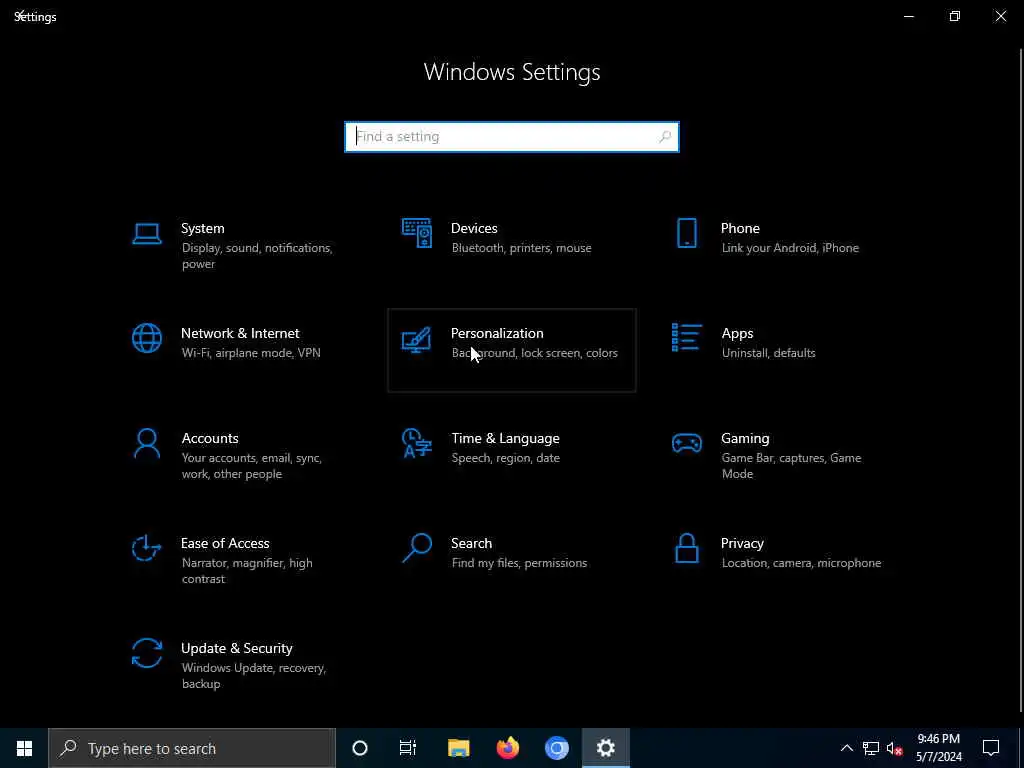Show hidden tray icons chevron
The height and width of the screenshot is (768, 1024).
tap(846, 748)
